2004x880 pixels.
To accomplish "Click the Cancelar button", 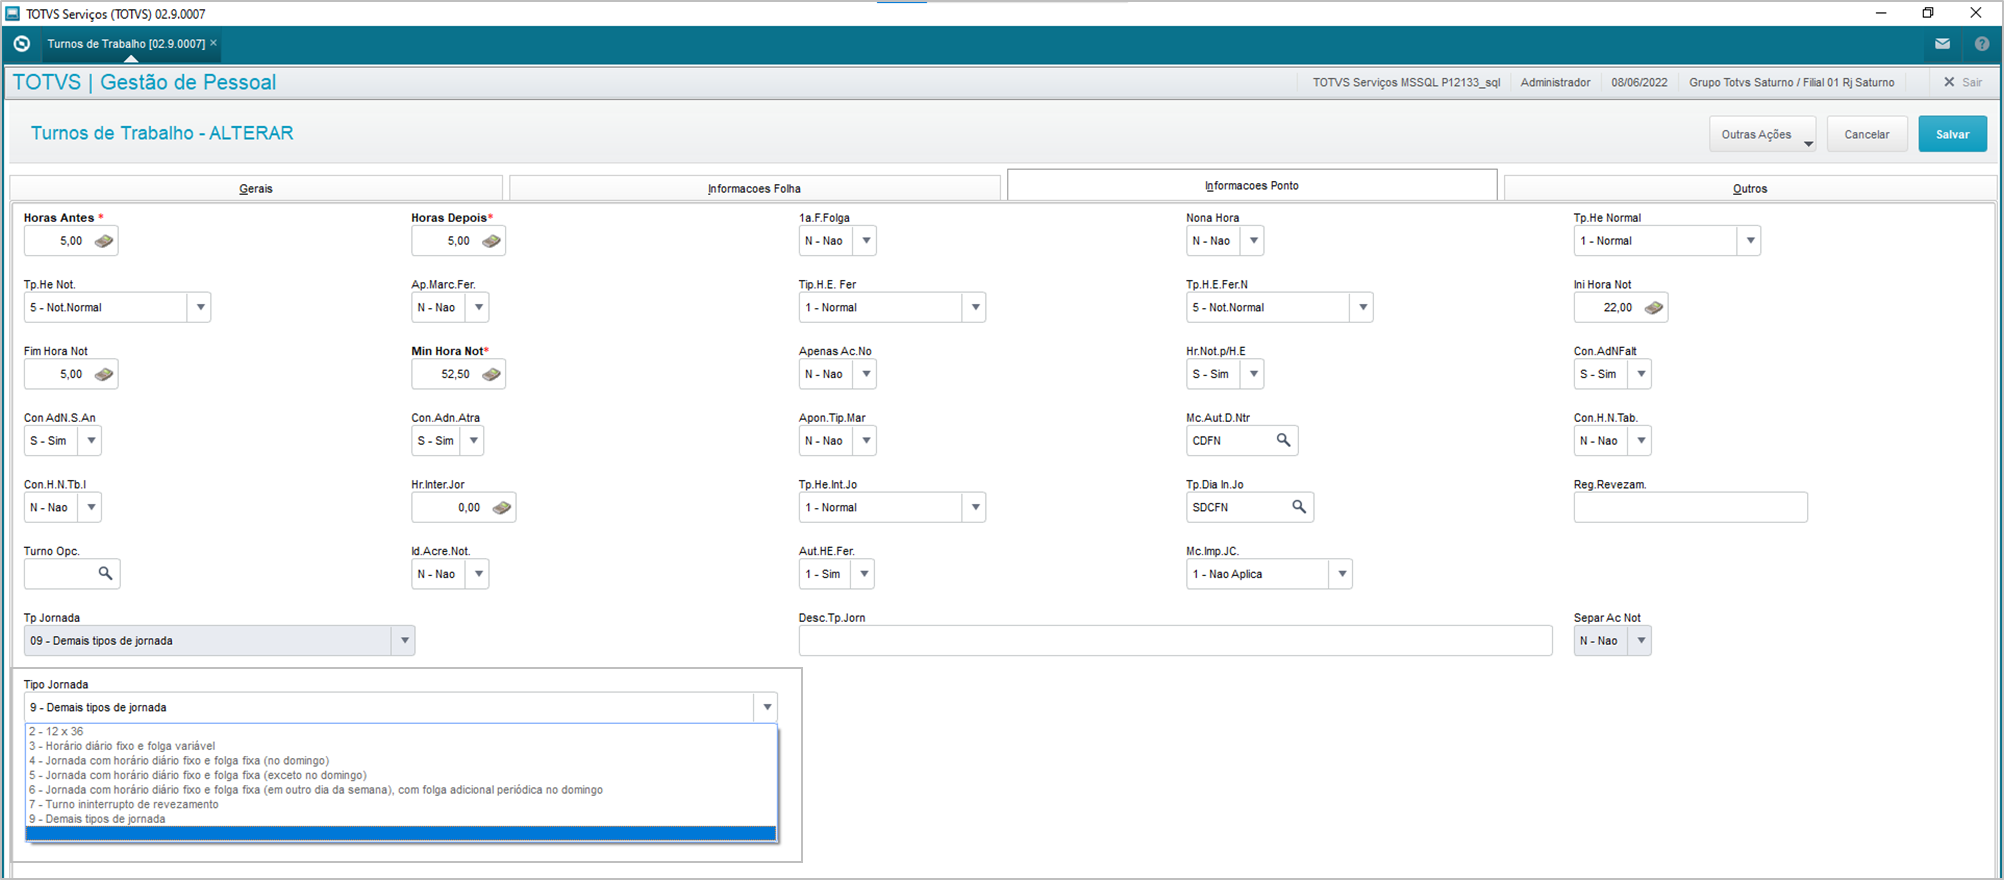I will tap(1866, 134).
